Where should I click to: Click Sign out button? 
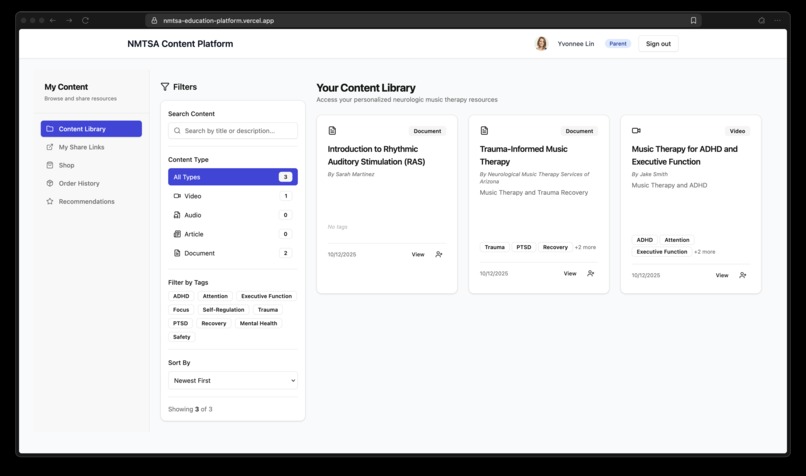point(658,44)
